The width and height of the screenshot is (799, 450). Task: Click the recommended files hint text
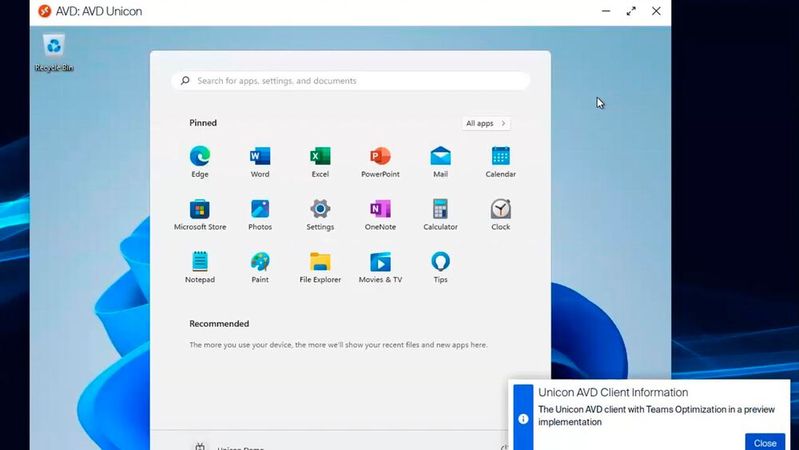point(338,345)
